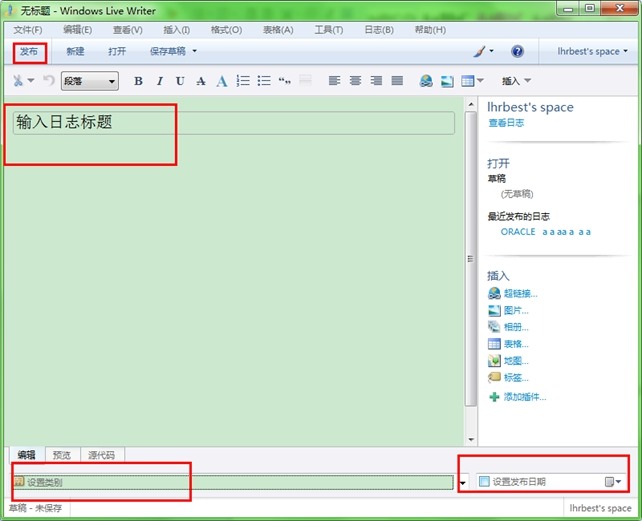
Task: Click the sidebar 表格... link
Action: pos(516,344)
